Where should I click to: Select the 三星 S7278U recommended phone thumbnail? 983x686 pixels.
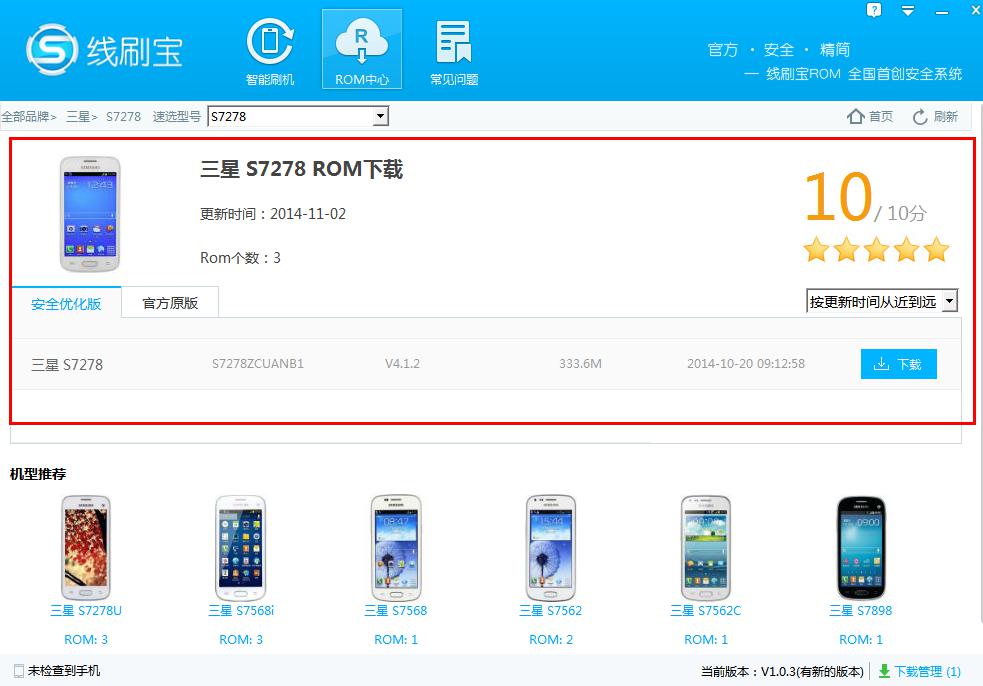(x=86, y=546)
